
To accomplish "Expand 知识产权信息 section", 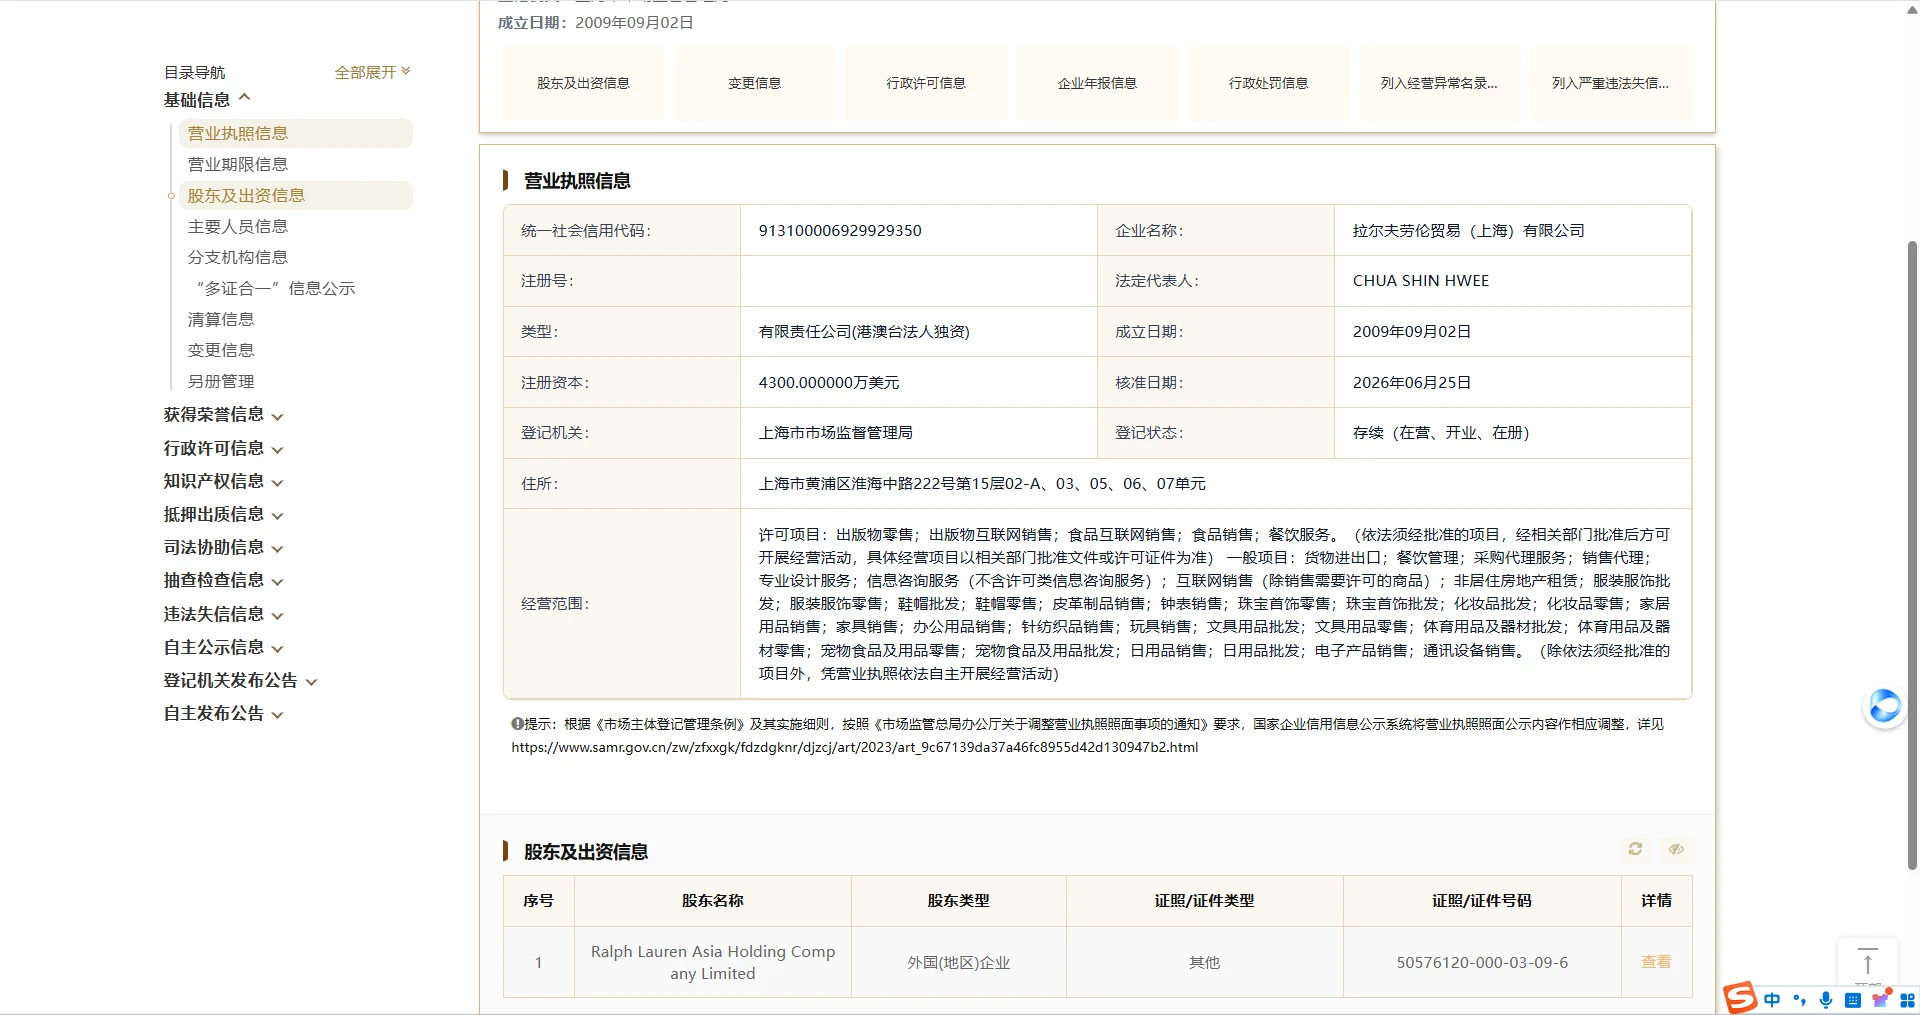I will point(223,481).
